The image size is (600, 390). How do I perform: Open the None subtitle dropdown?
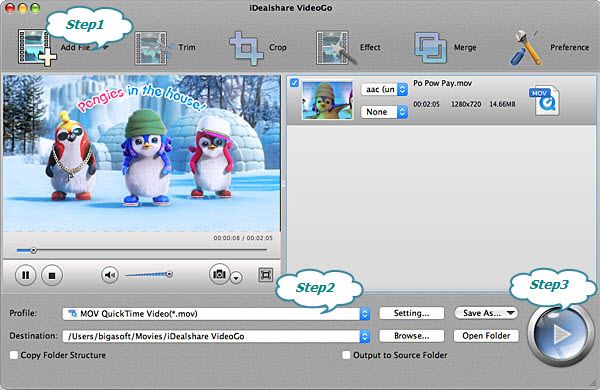(384, 112)
